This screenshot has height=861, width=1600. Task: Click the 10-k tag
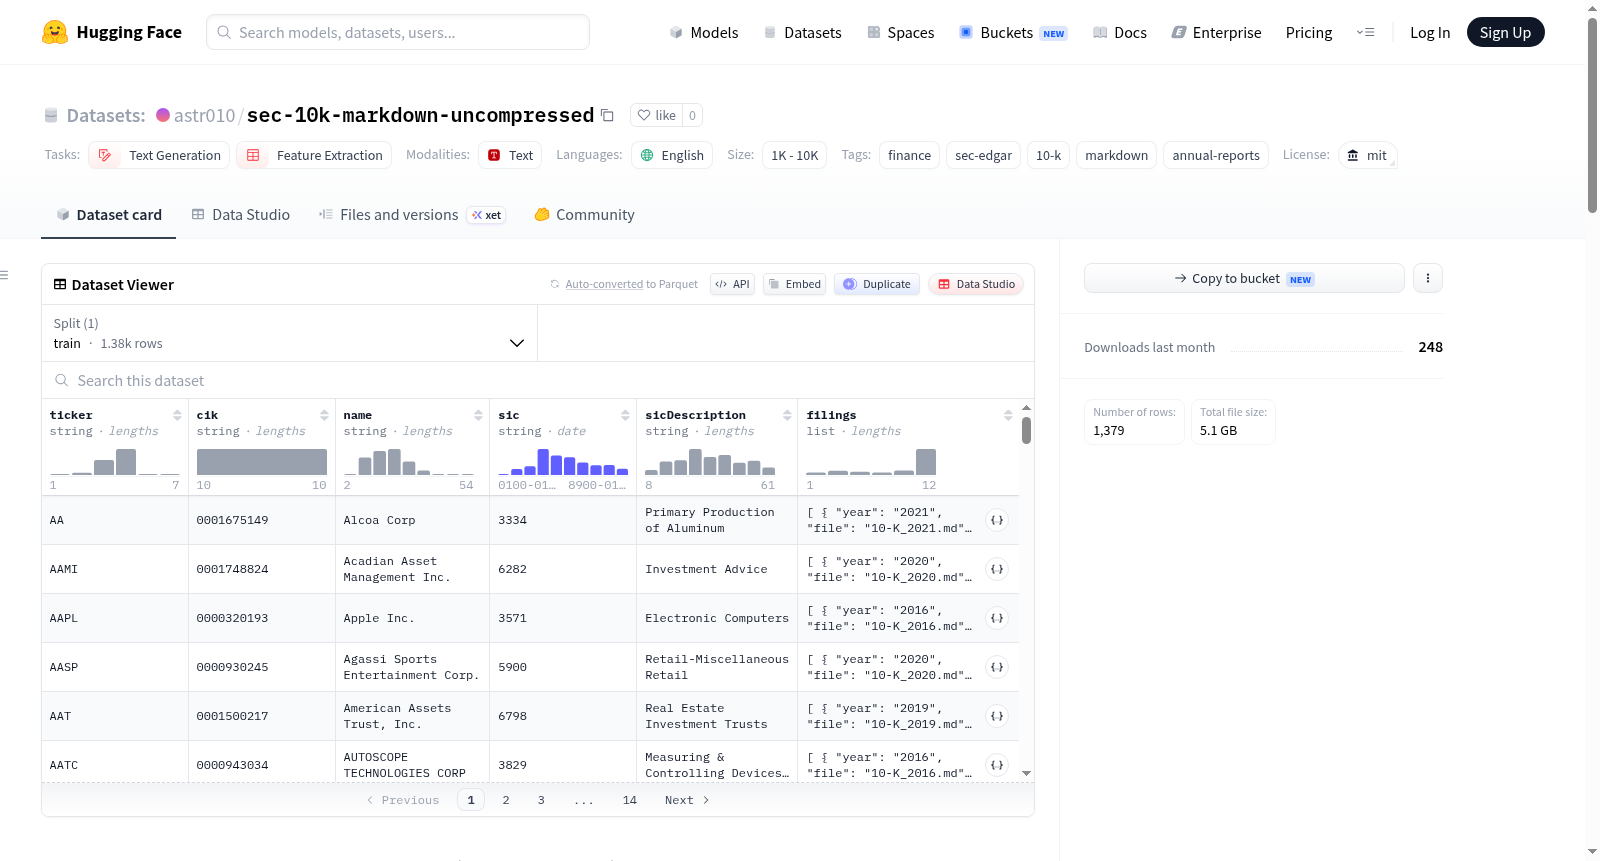pyautogui.click(x=1048, y=155)
